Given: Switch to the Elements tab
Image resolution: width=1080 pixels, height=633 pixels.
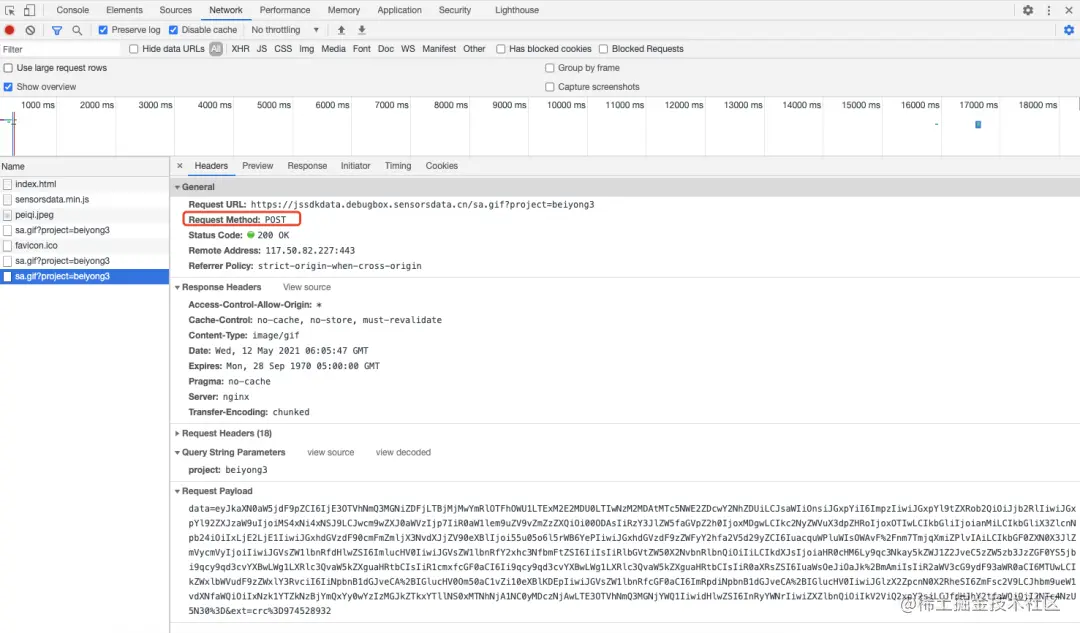Looking at the screenshot, I should coord(125,10).
